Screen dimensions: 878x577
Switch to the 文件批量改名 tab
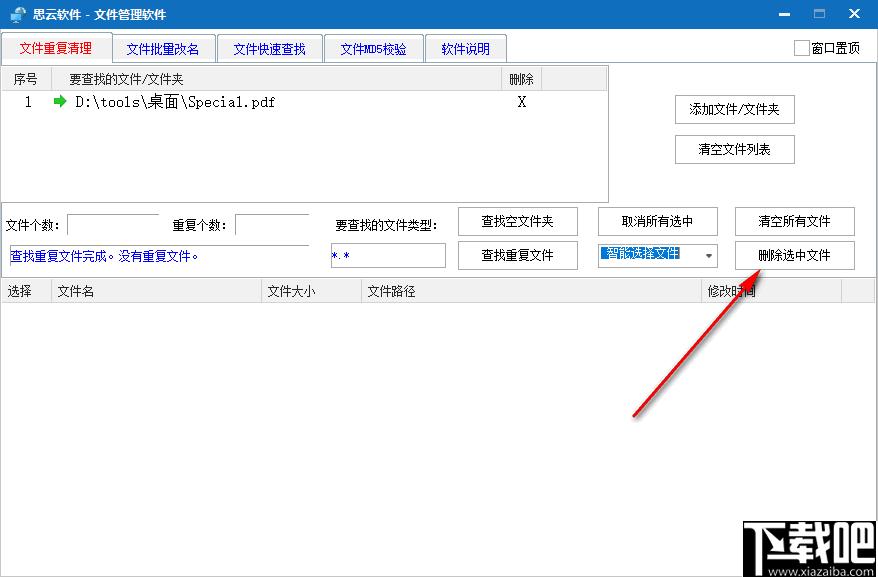pyautogui.click(x=163, y=49)
